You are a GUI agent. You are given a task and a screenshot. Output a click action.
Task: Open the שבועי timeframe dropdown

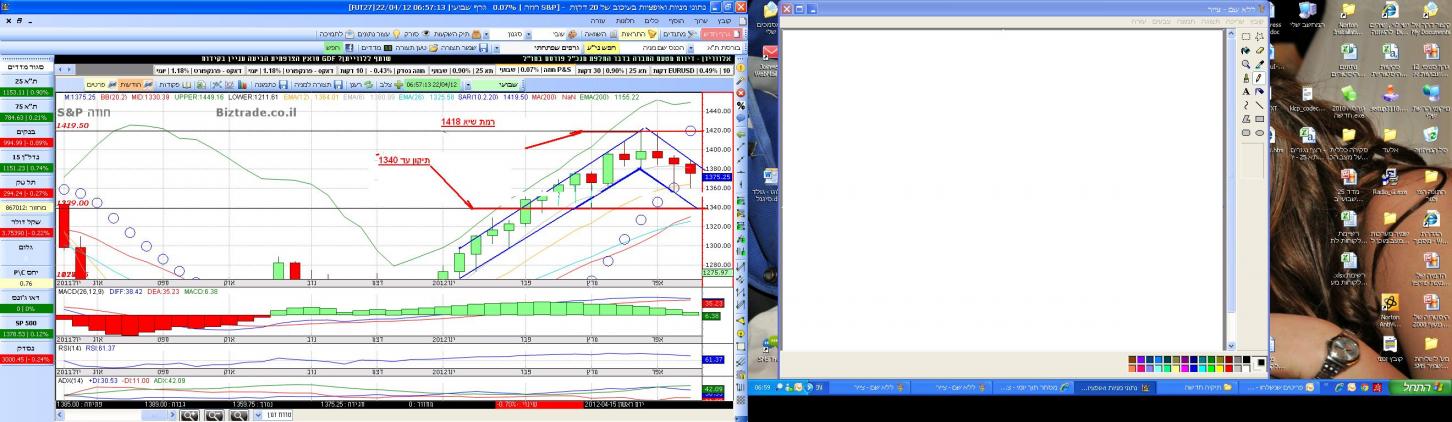pyautogui.click(x=468, y=85)
